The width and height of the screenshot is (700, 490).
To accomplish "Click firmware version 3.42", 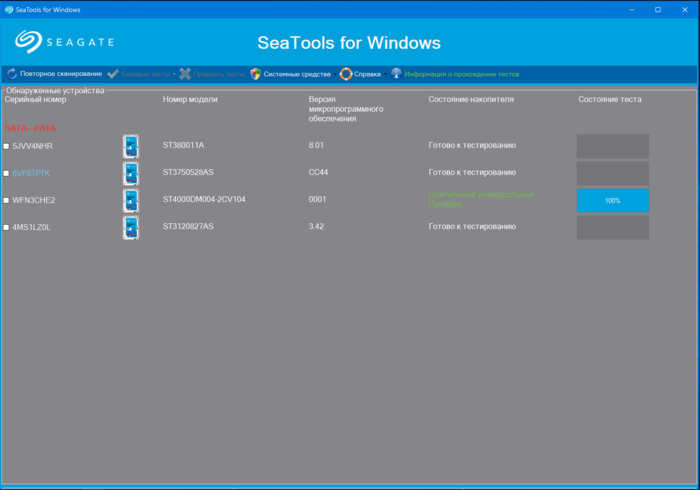I will pyautogui.click(x=316, y=226).
